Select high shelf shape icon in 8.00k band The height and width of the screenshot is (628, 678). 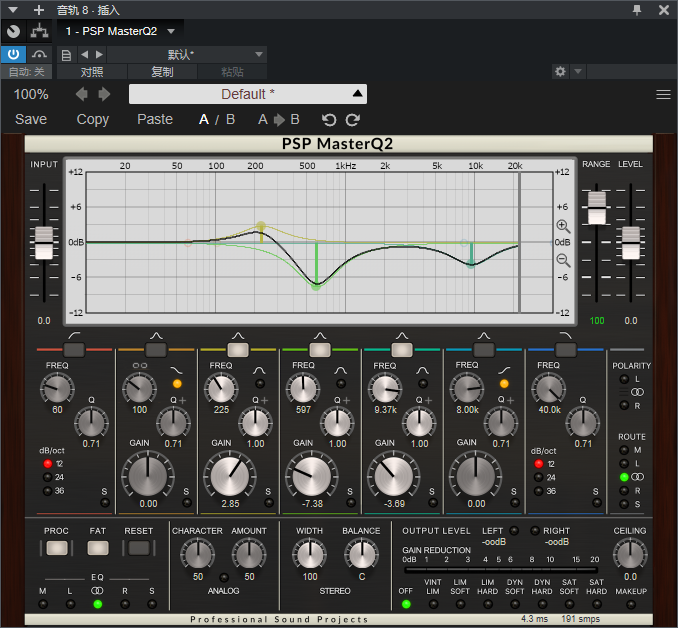tap(504, 370)
